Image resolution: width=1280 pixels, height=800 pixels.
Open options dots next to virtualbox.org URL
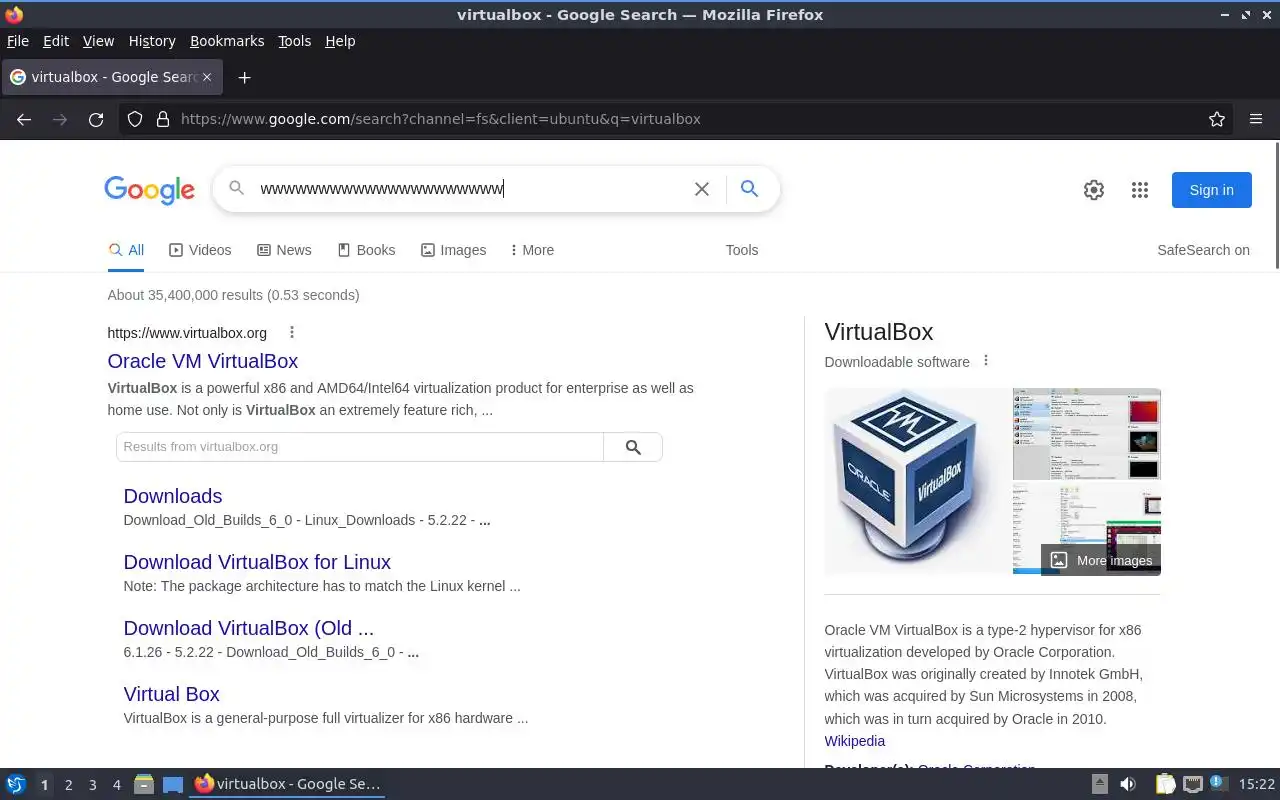pos(292,332)
